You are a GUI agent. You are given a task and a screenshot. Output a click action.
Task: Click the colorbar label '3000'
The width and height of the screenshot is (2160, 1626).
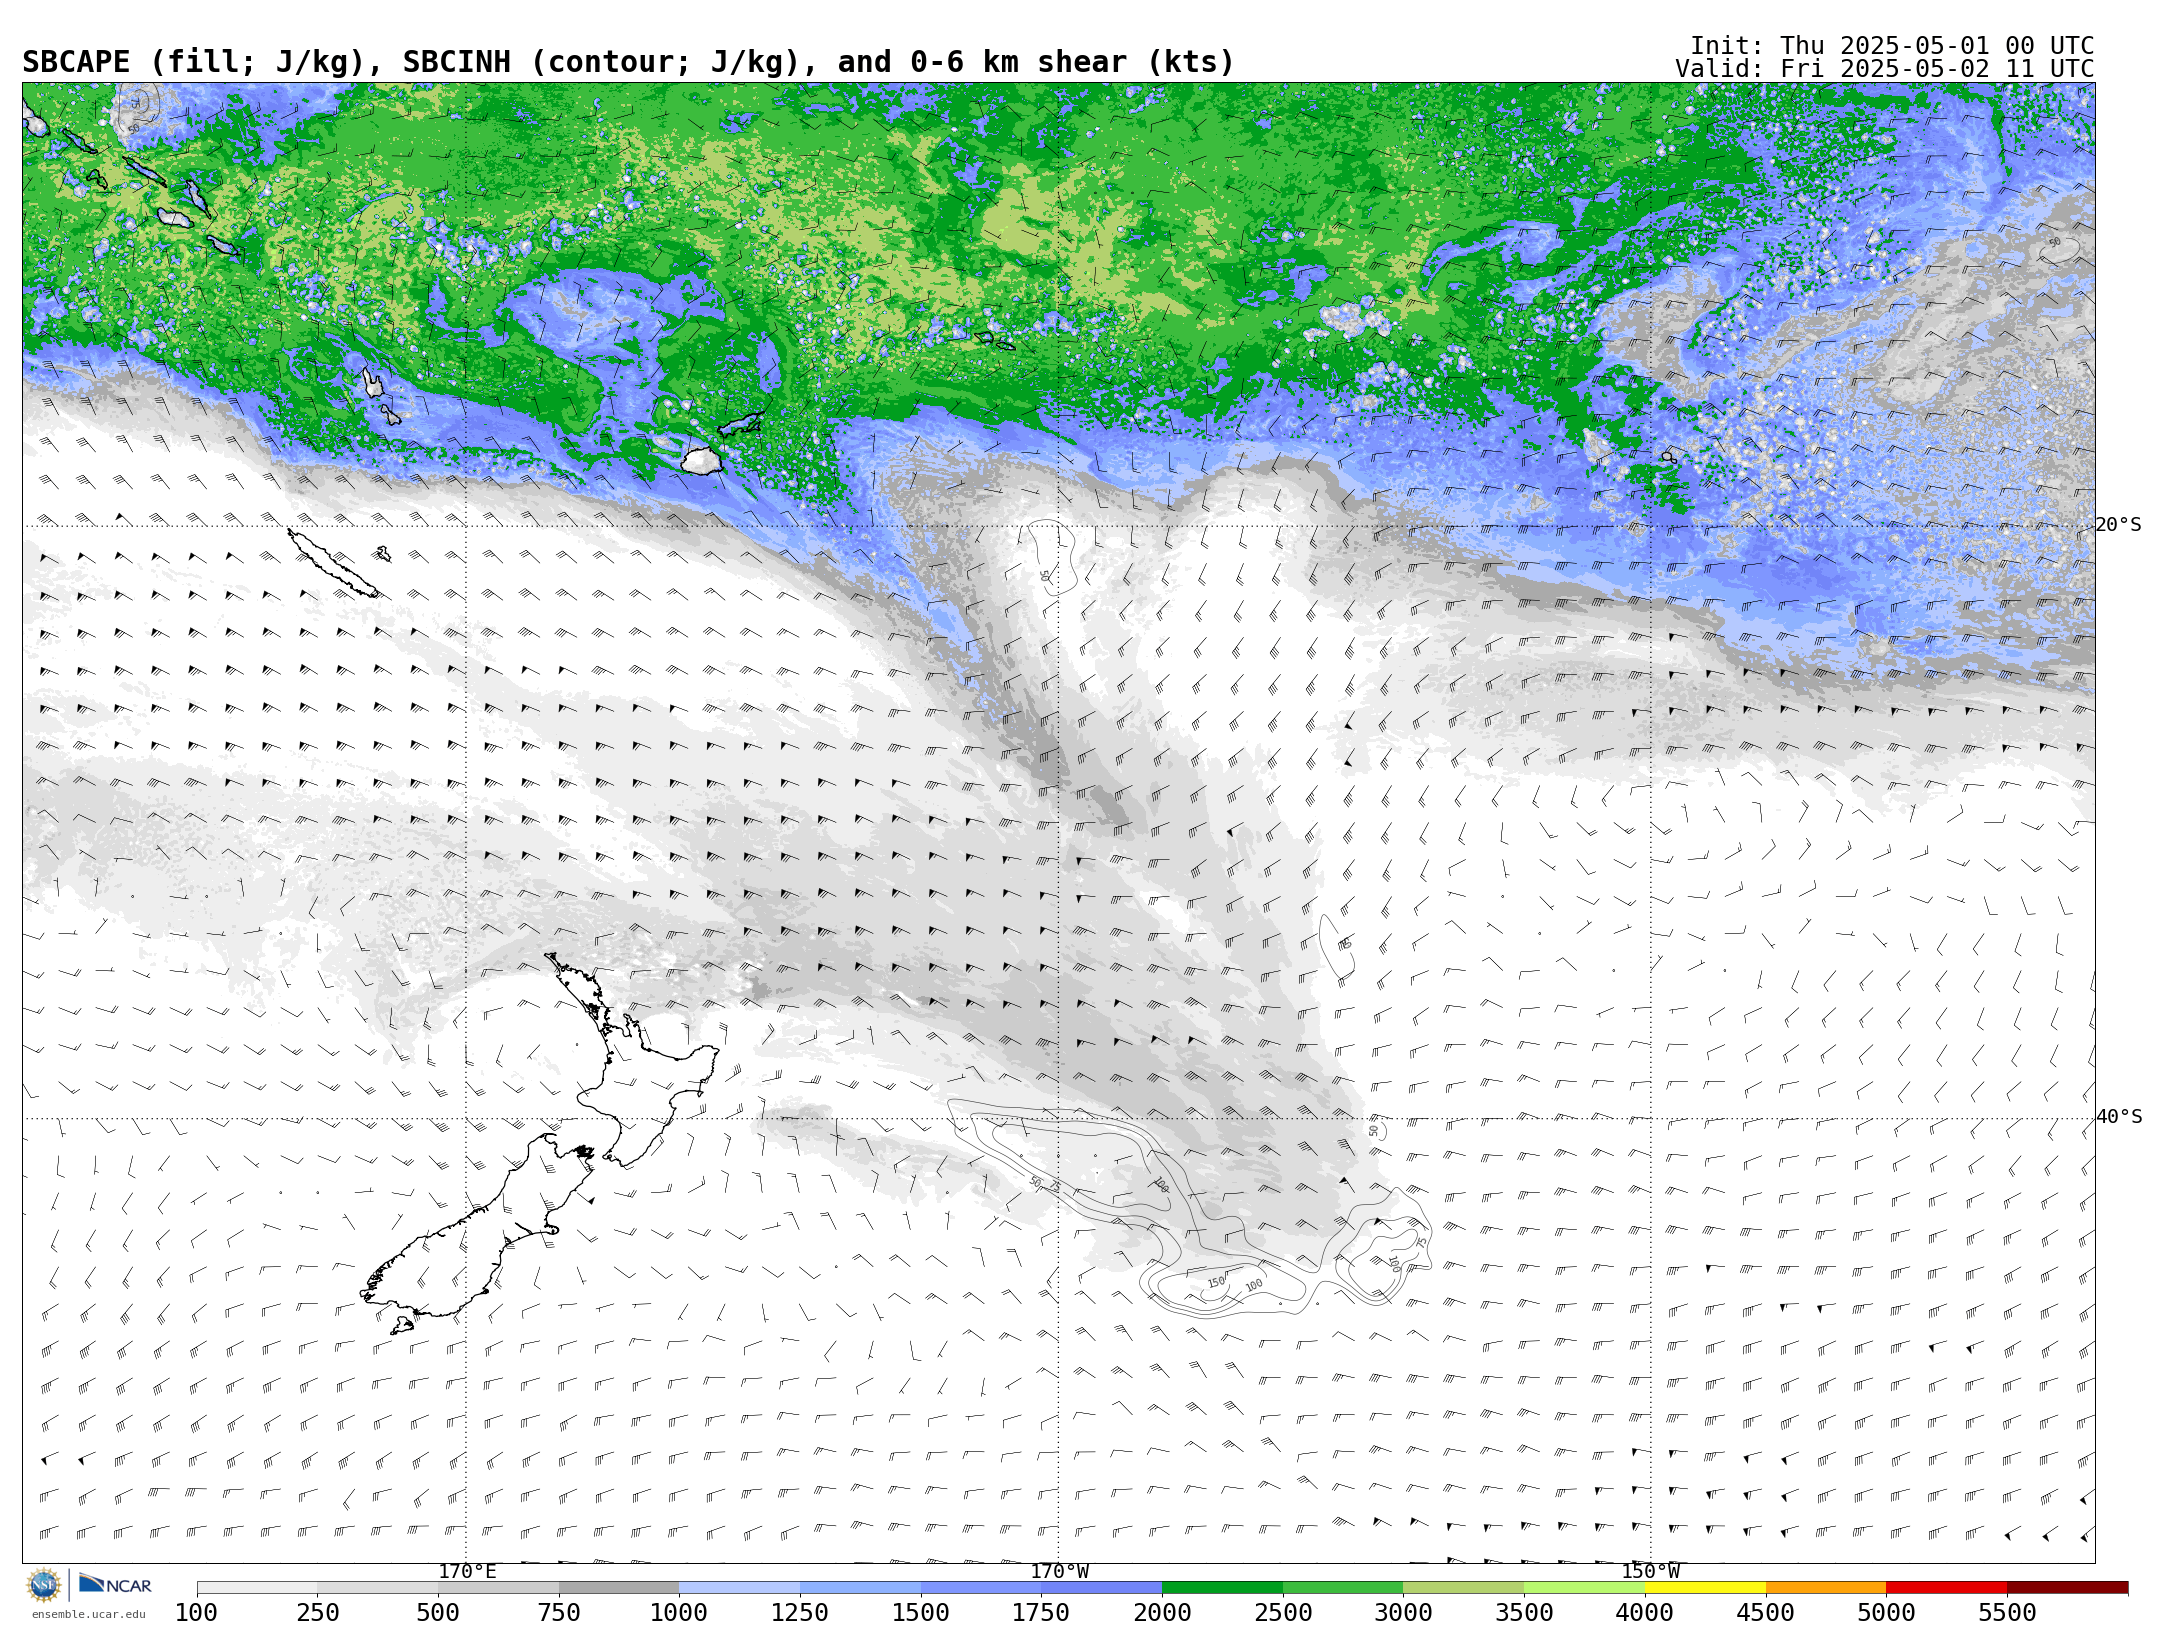1403,1613
